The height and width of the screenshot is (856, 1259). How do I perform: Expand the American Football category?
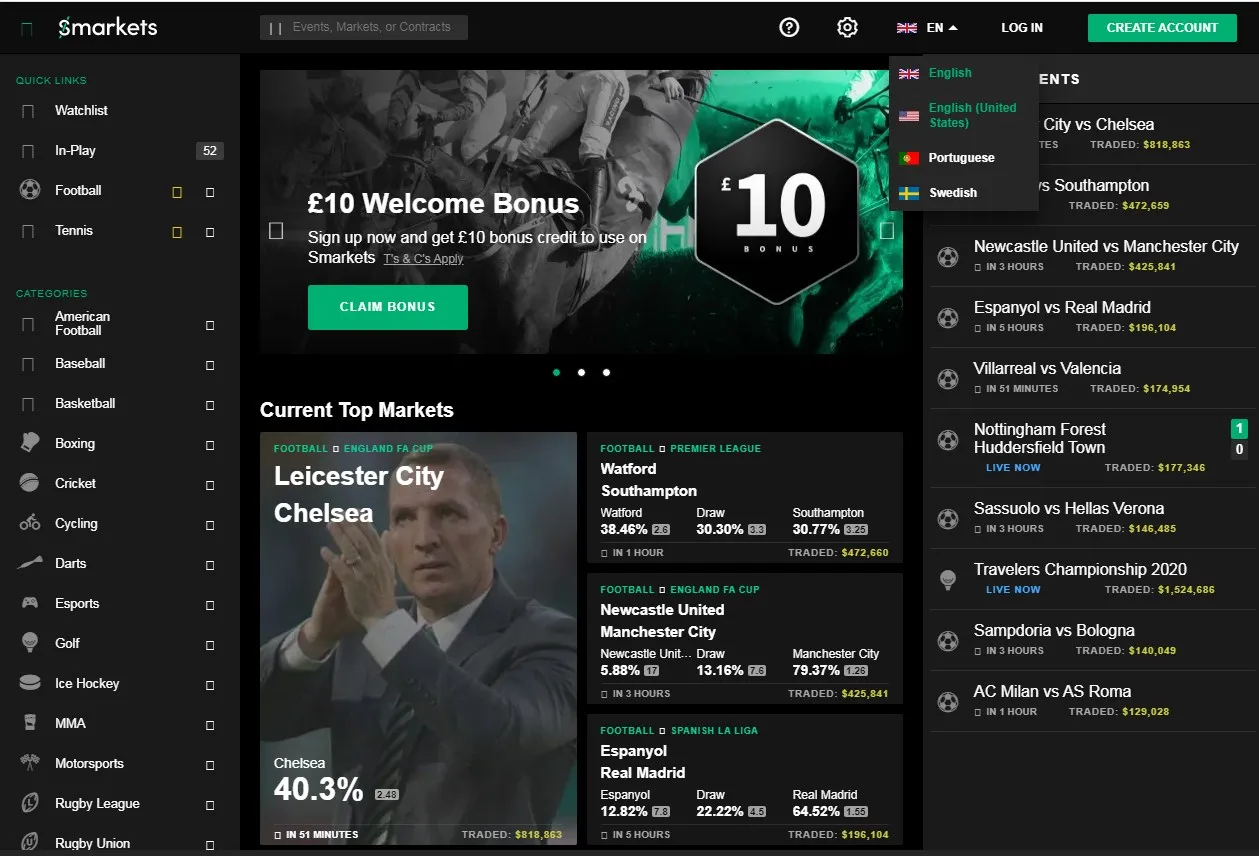click(210, 325)
